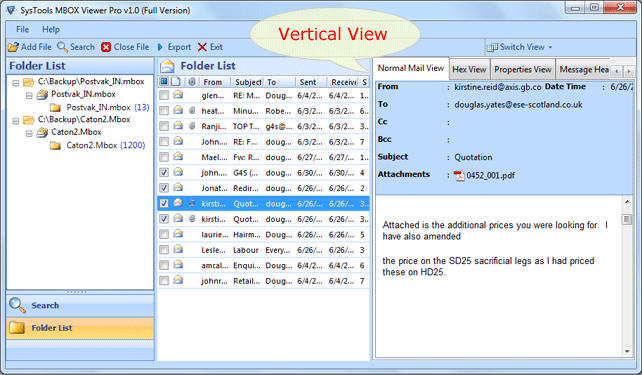Click the envelope icon of Lesle... email

(x=178, y=249)
